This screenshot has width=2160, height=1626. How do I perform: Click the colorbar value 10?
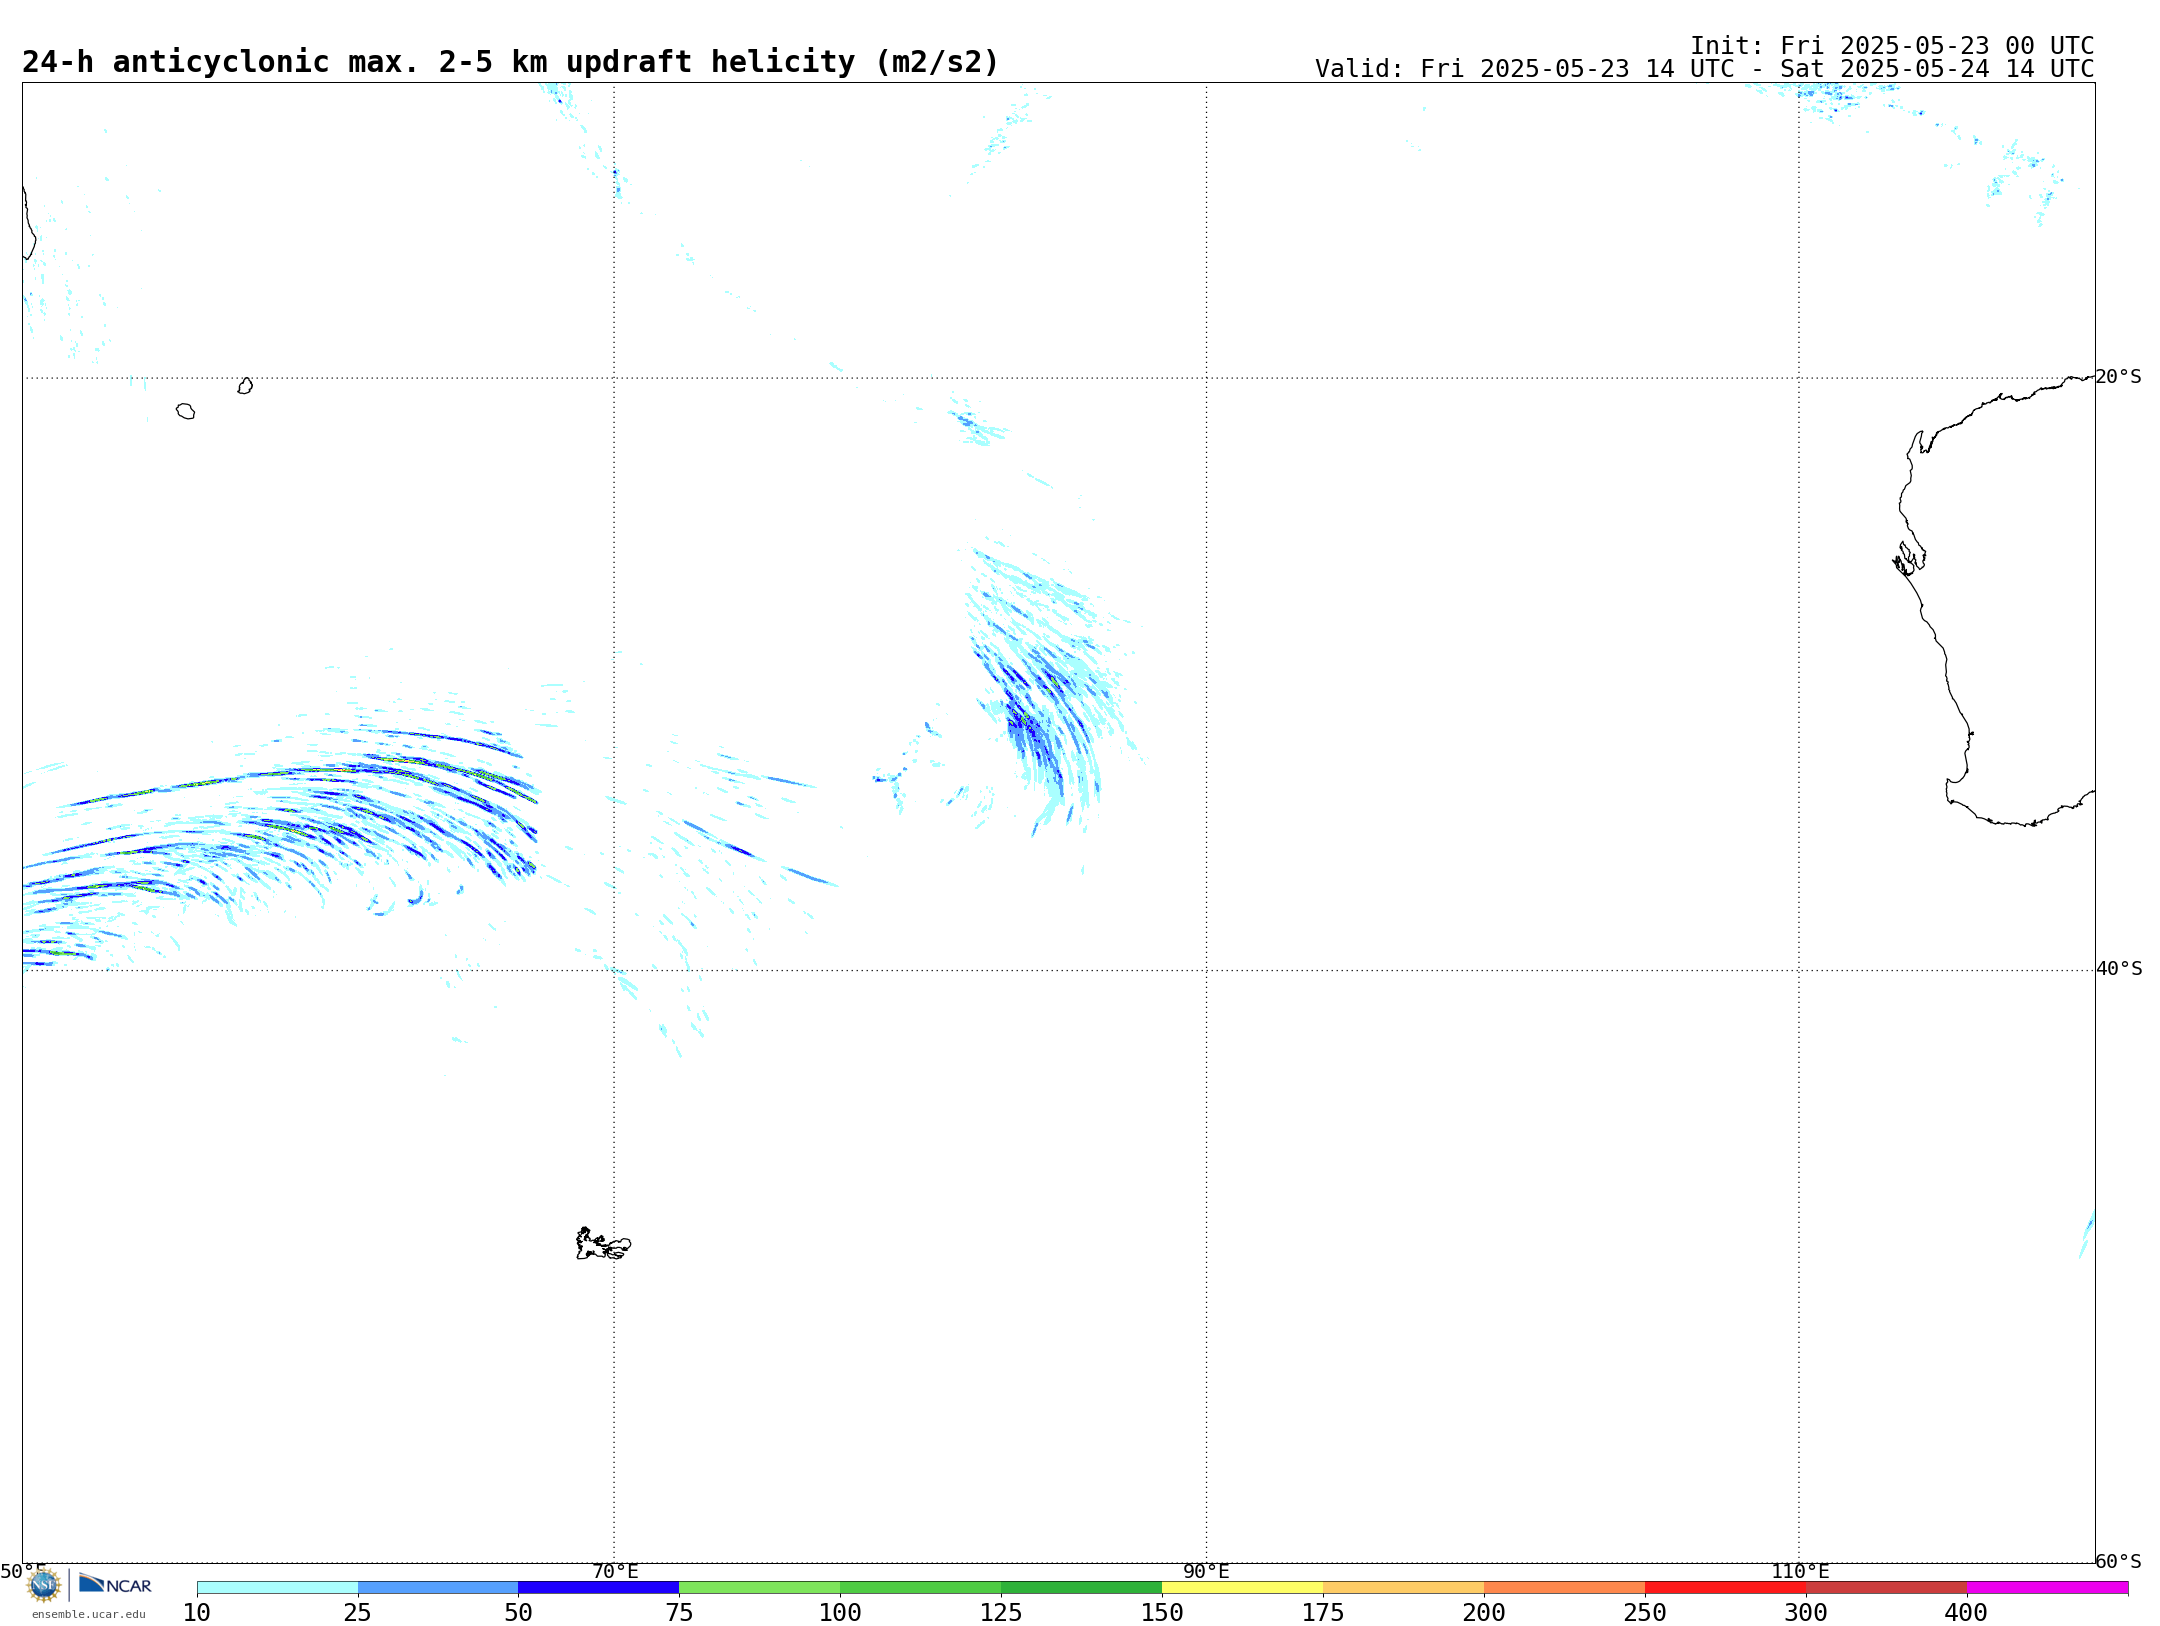pyautogui.click(x=197, y=1612)
